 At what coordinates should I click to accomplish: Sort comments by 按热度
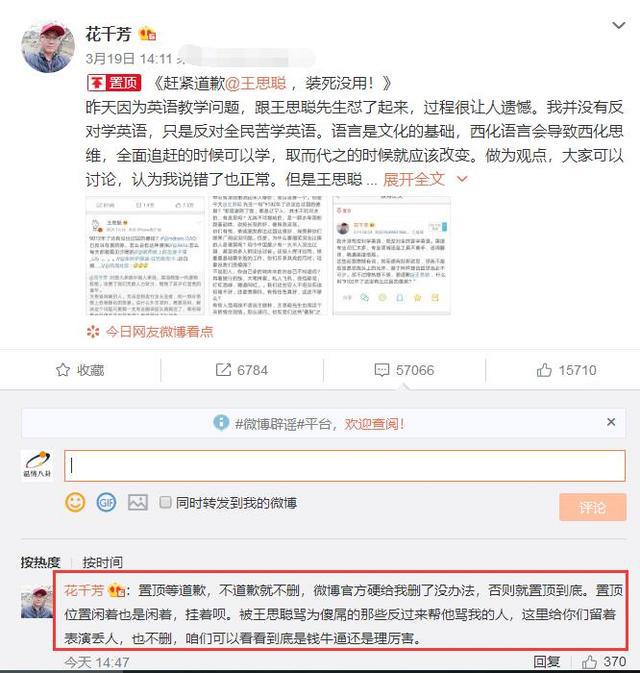40,562
